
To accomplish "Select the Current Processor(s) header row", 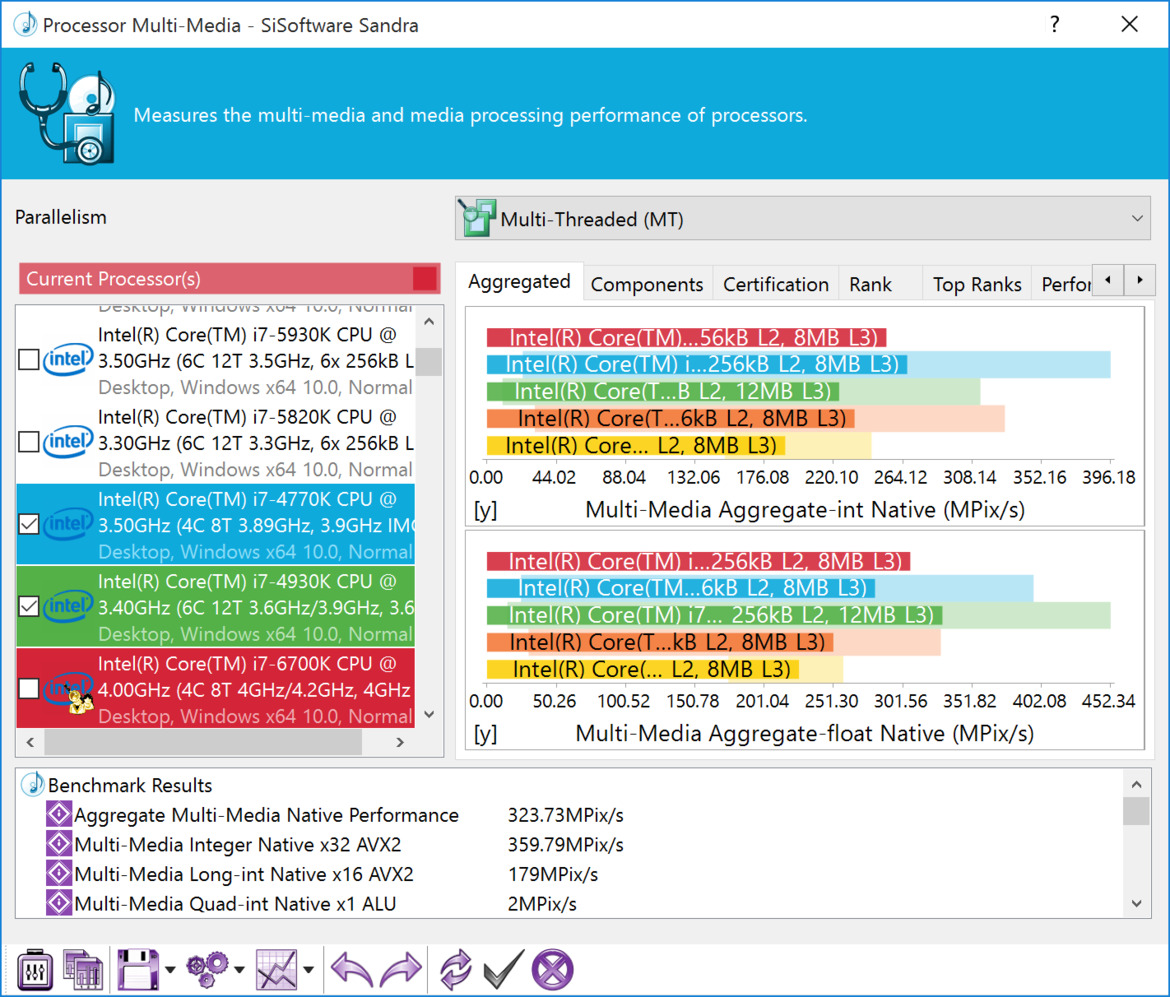I will point(230,278).
